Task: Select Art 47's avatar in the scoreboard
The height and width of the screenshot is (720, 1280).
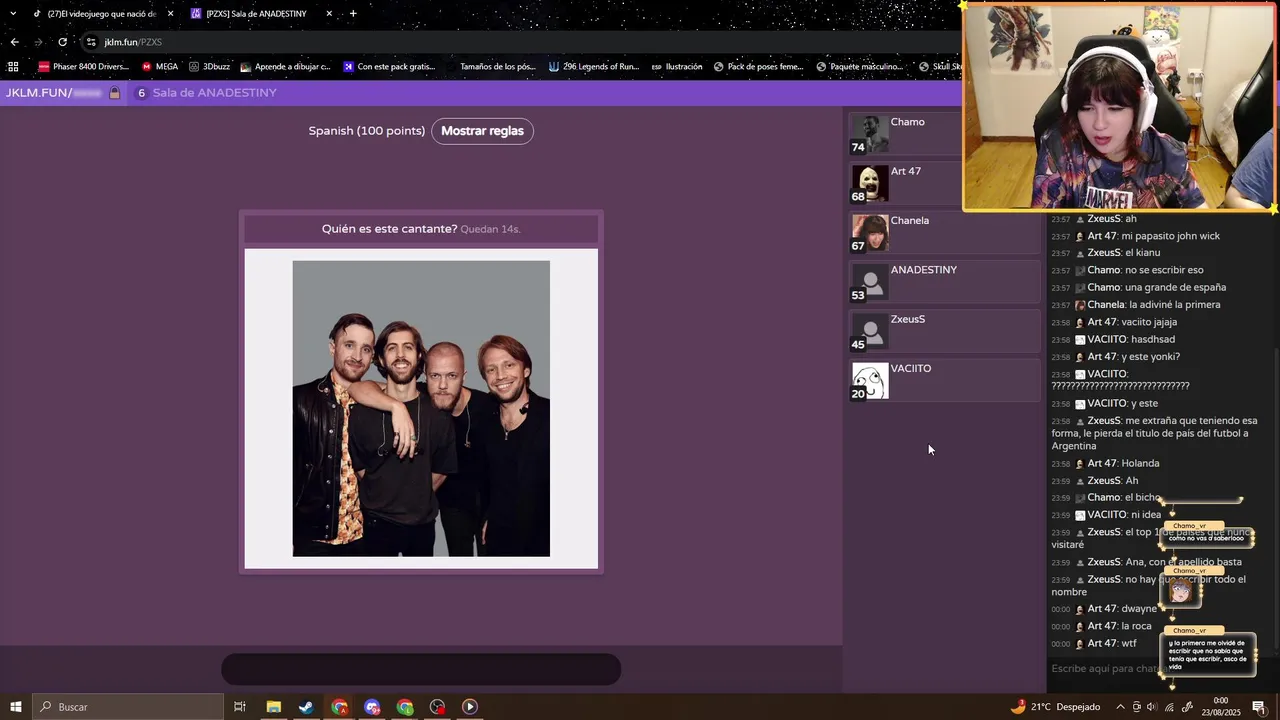Action: [870, 183]
